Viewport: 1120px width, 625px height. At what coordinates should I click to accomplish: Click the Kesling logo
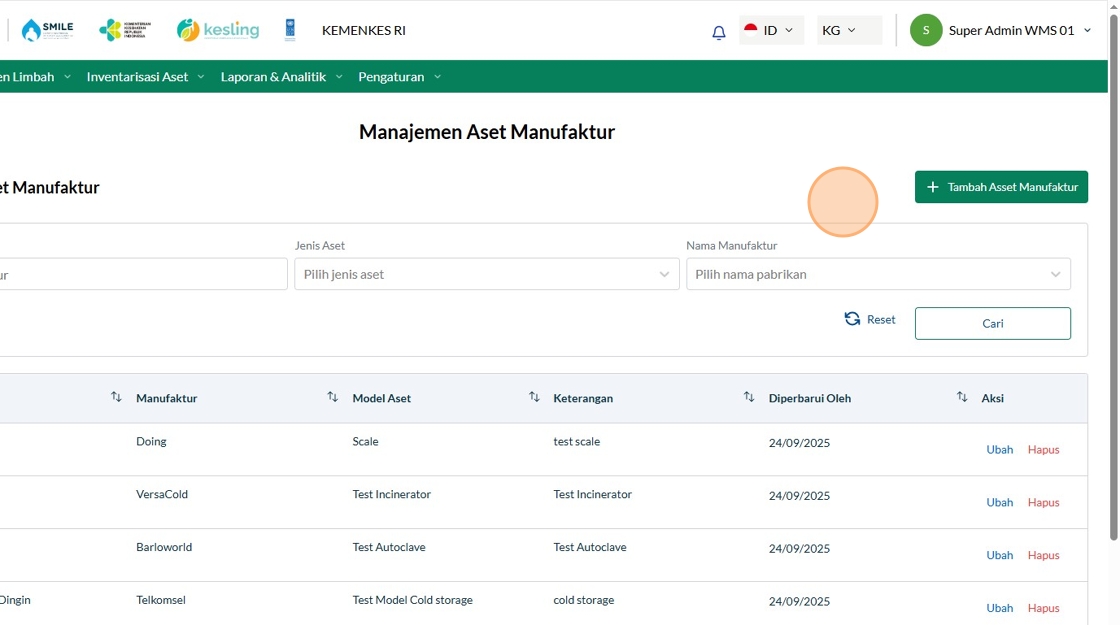pos(217,30)
